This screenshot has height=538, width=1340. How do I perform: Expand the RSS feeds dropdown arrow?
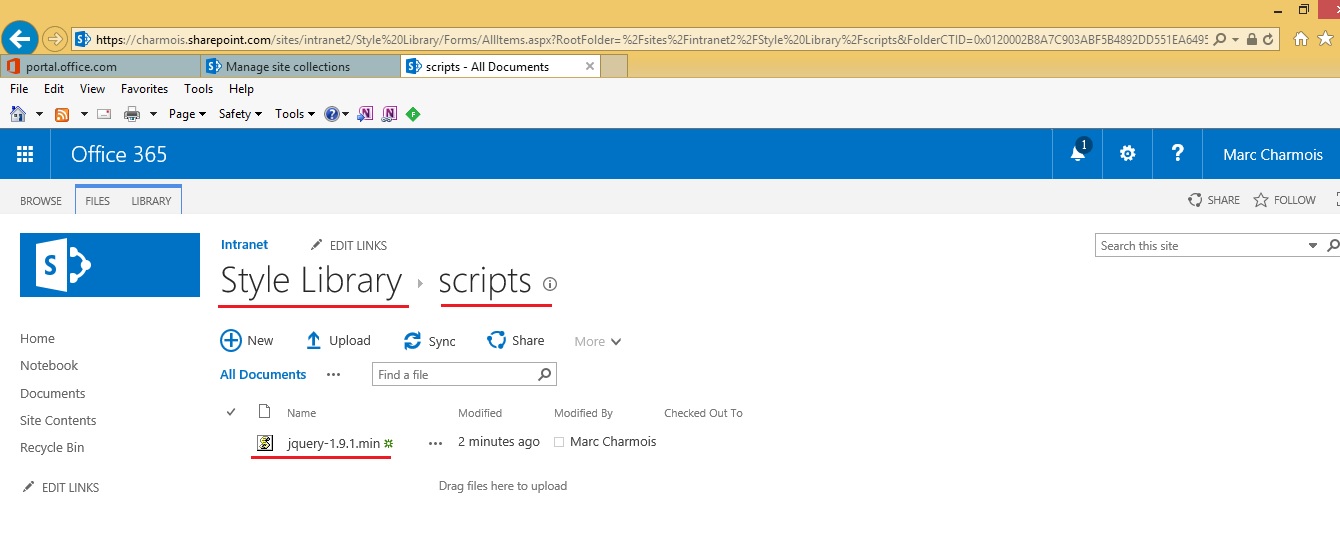(84, 114)
